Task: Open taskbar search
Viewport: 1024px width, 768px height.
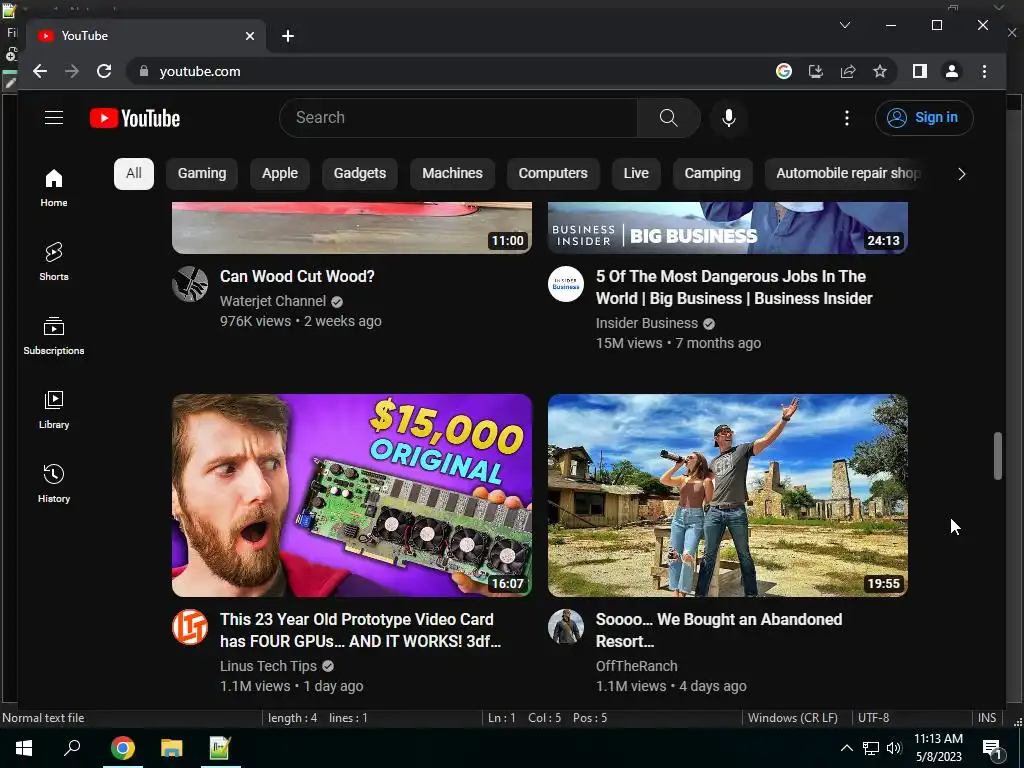Action: tap(72, 748)
